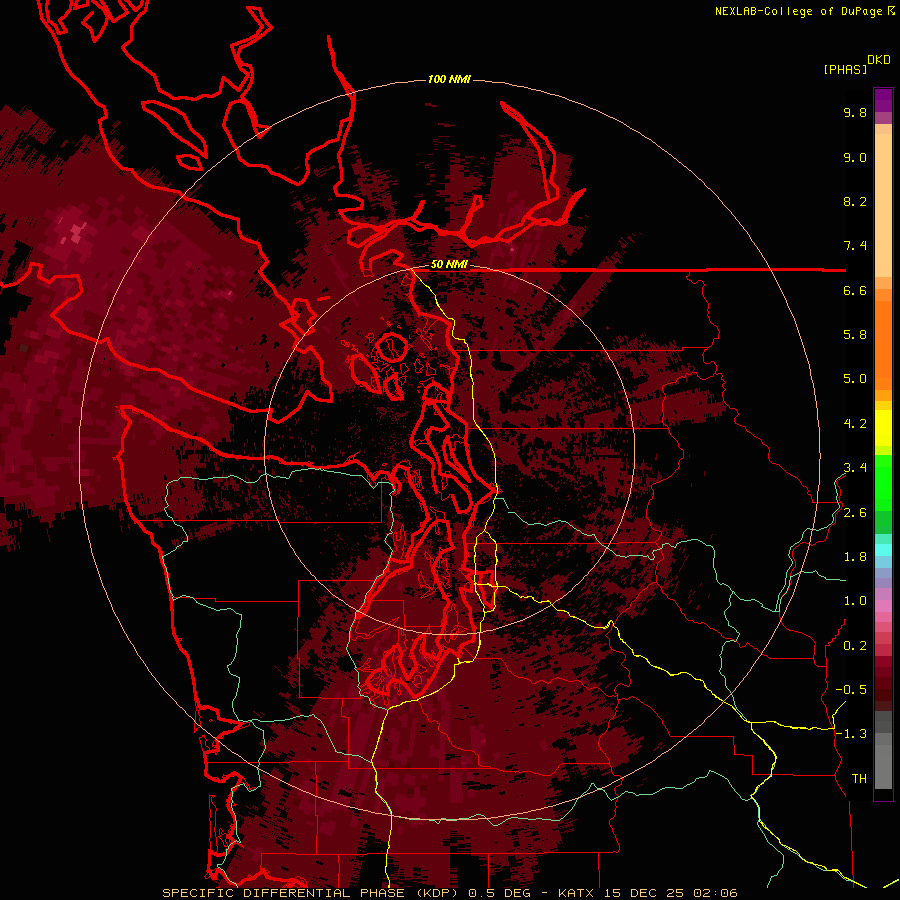Select the 7.4 value on the color scale
This screenshot has width=900, height=900.
(855, 246)
